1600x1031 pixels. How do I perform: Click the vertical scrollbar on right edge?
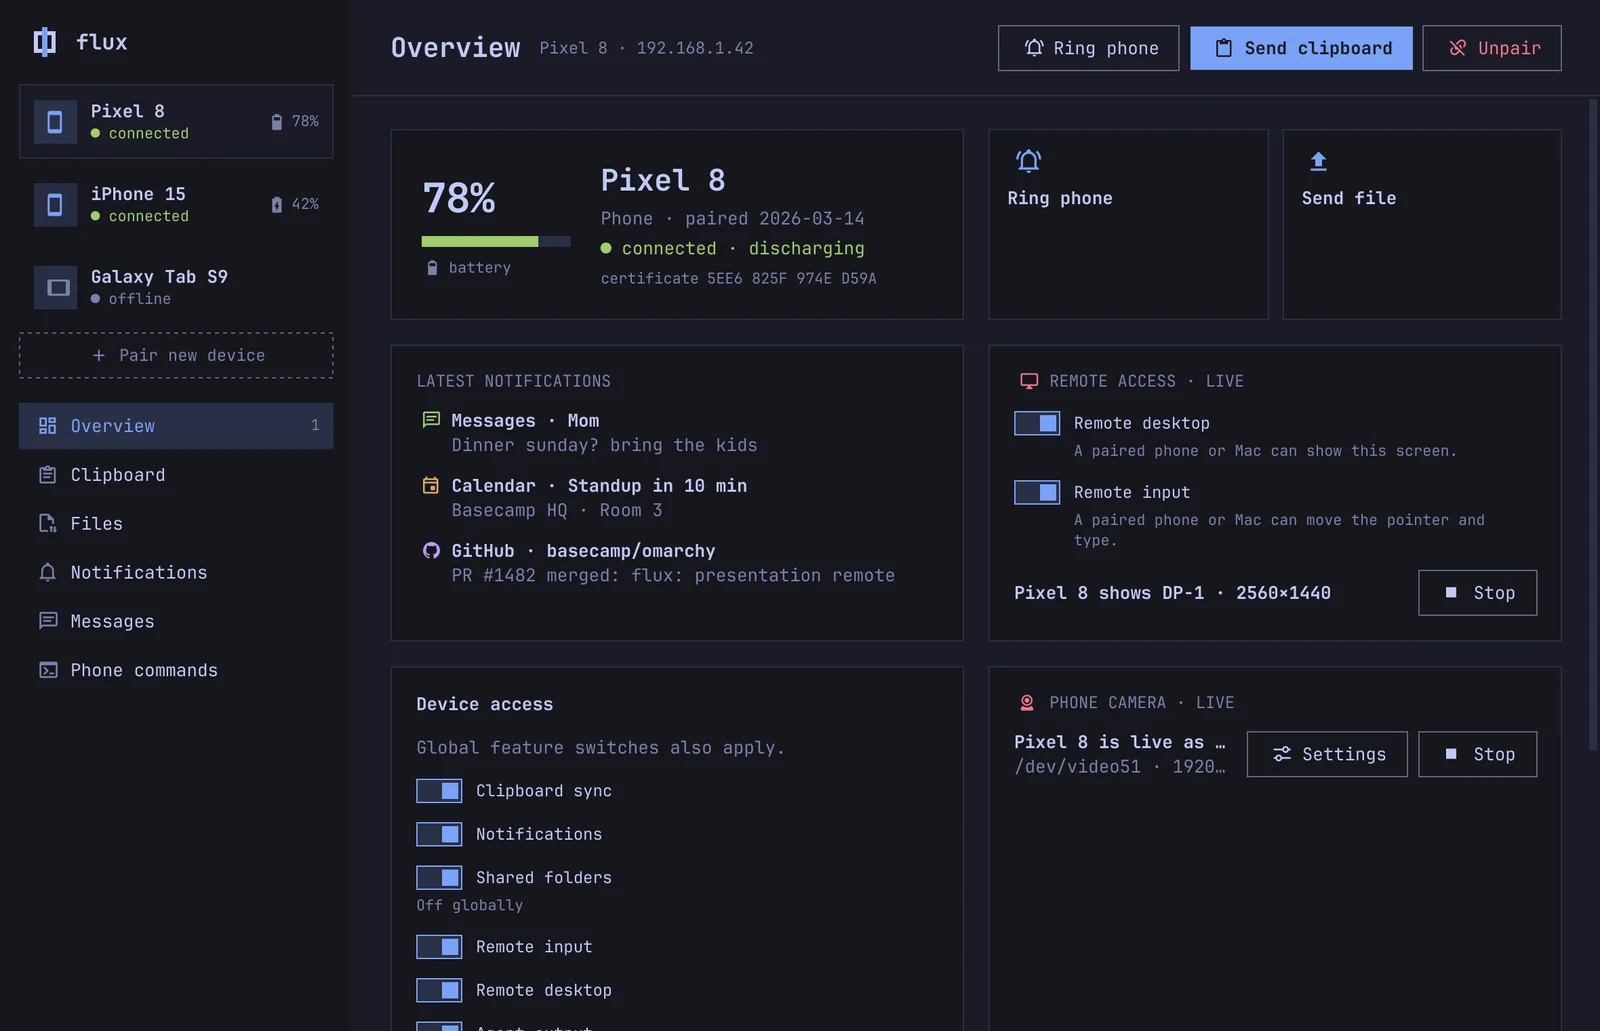pyautogui.click(x=1594, y=424)
